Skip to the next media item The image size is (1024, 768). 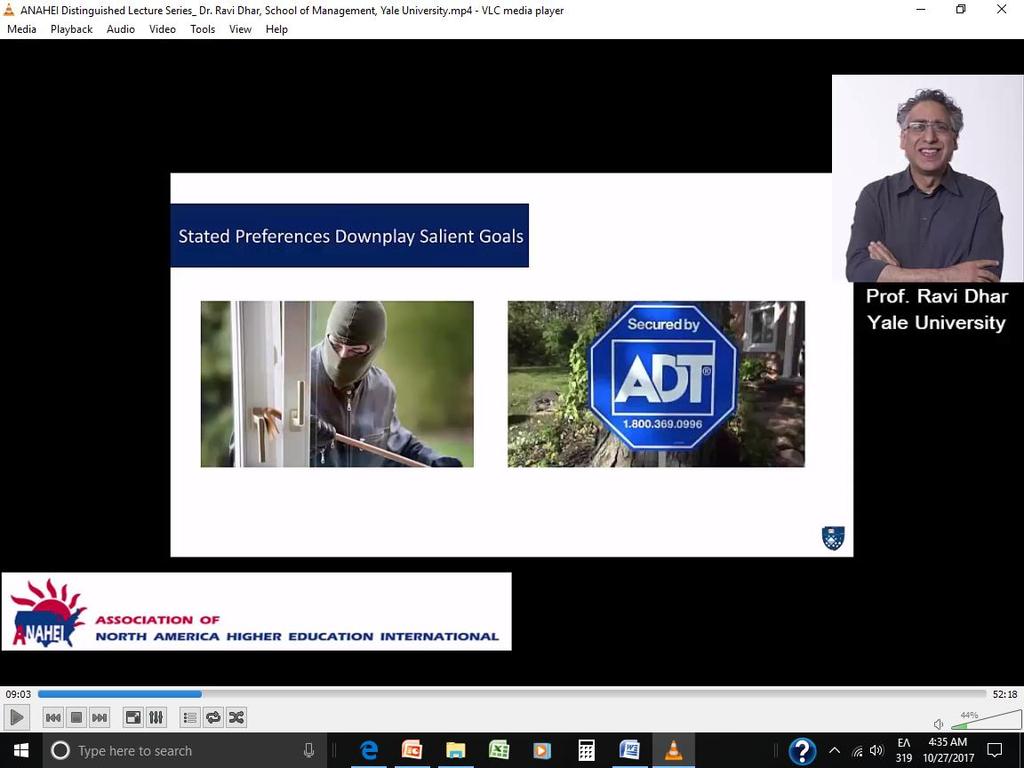[x=99, y=718]
